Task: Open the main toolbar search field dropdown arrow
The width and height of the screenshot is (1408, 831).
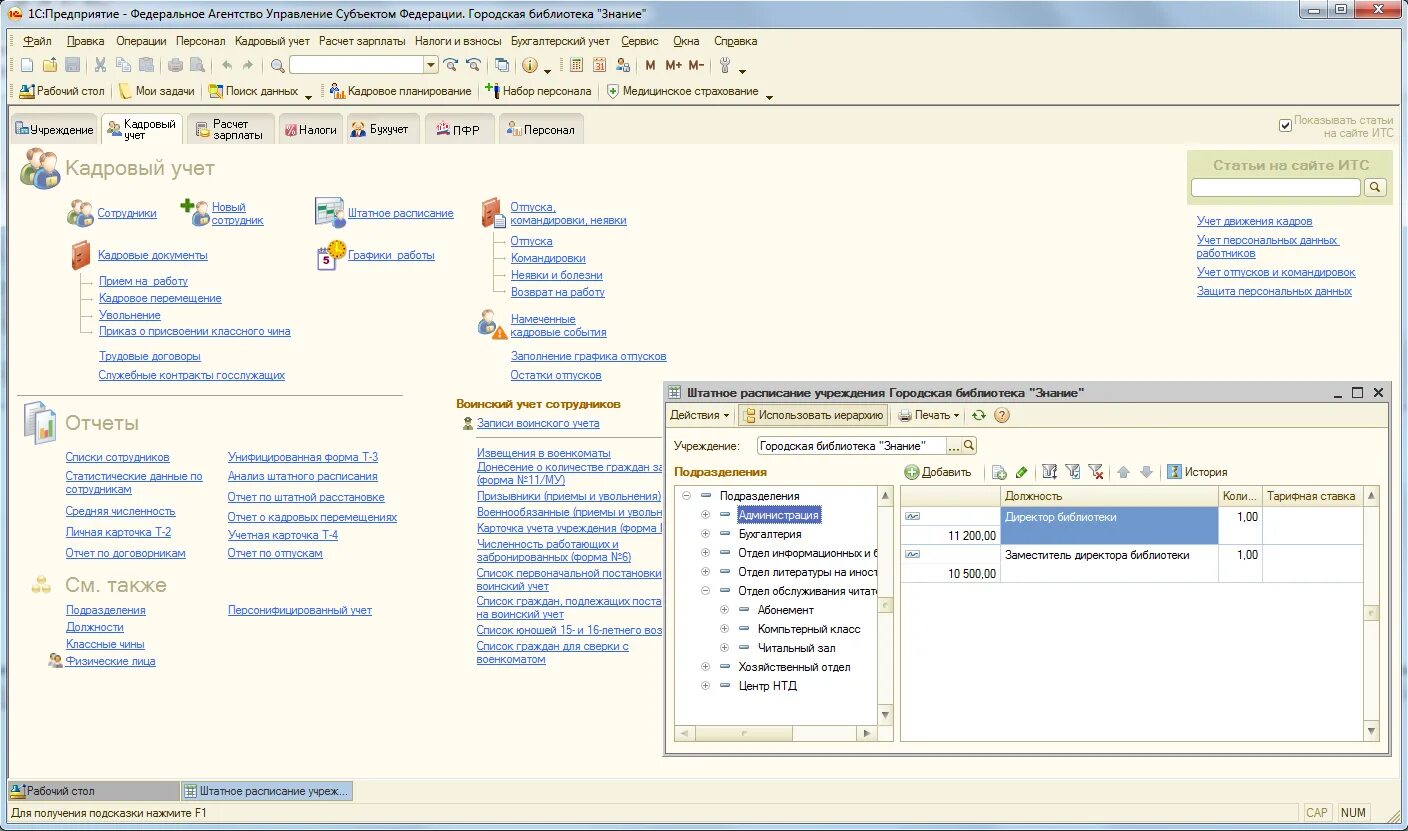Action: 431,65
